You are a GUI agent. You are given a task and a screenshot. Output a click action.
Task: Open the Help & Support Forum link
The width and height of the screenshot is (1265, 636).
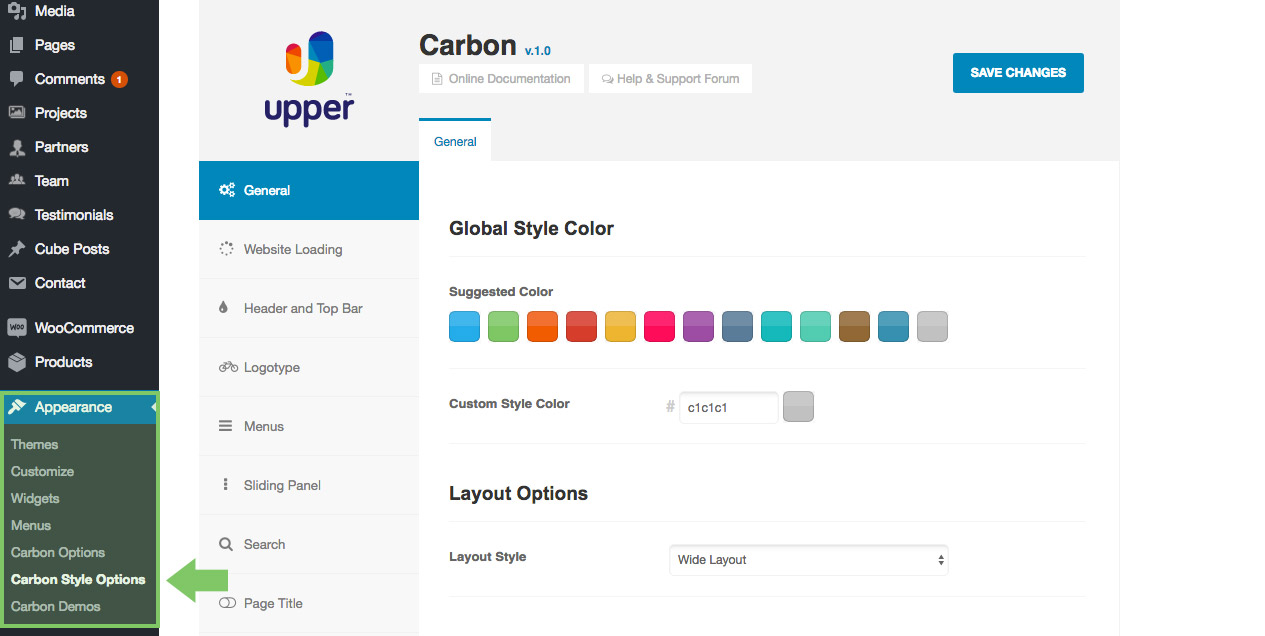point(670,79)
